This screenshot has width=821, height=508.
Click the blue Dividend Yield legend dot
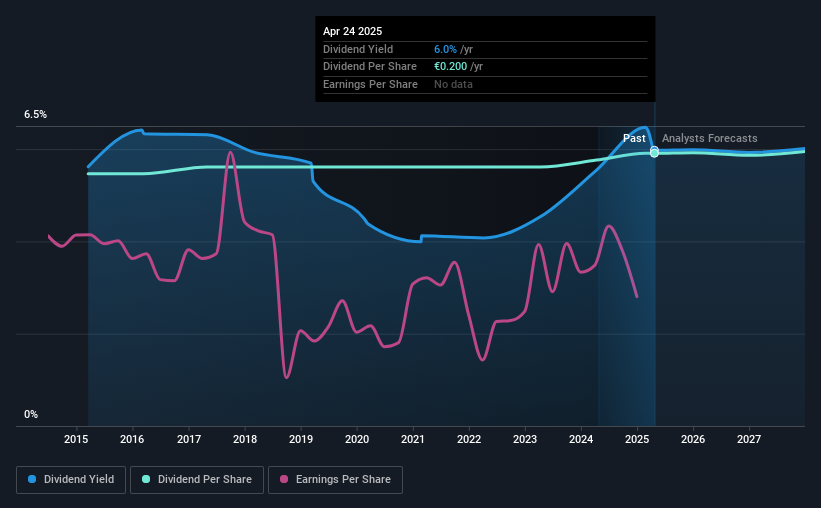(x=32, y=479)
